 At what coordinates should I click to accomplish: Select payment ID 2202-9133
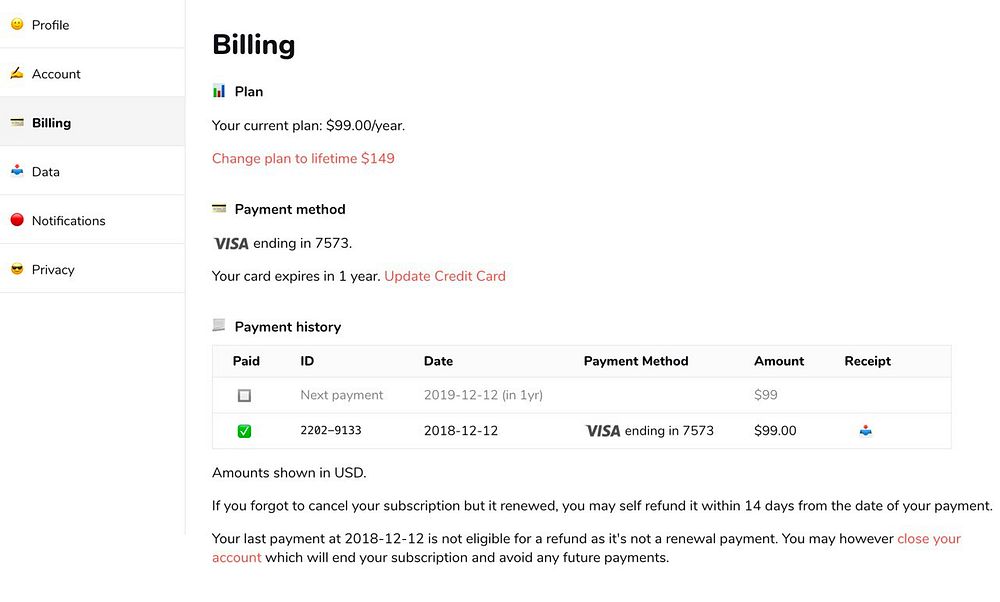(x=331, y=431)
